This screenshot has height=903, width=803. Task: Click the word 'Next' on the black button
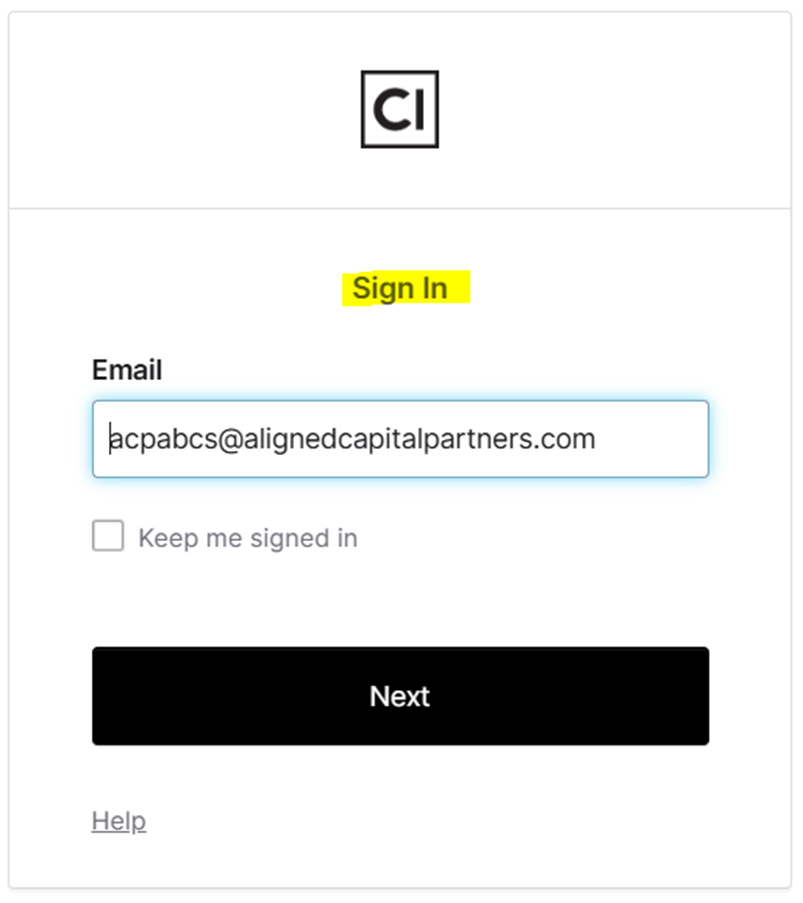tap(400, 696)
